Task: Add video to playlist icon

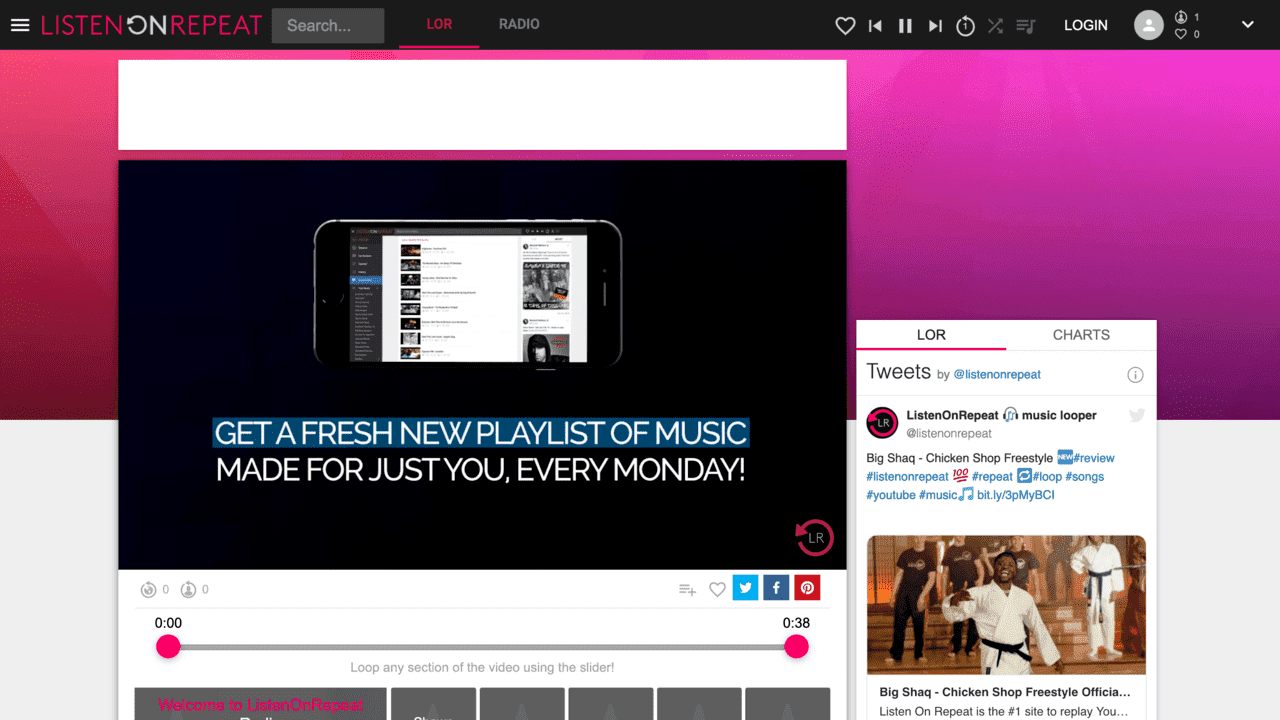Action: tap(687, 589)
